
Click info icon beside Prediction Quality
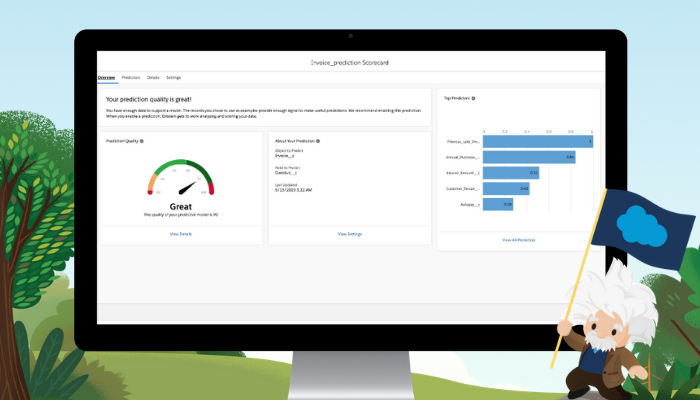(142, 141)
